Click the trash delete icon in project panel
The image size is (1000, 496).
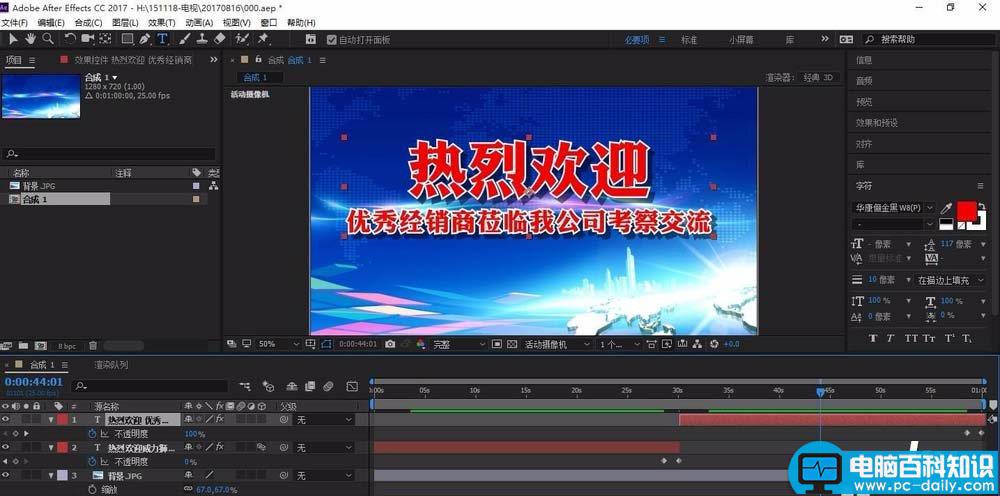[93, 346]
